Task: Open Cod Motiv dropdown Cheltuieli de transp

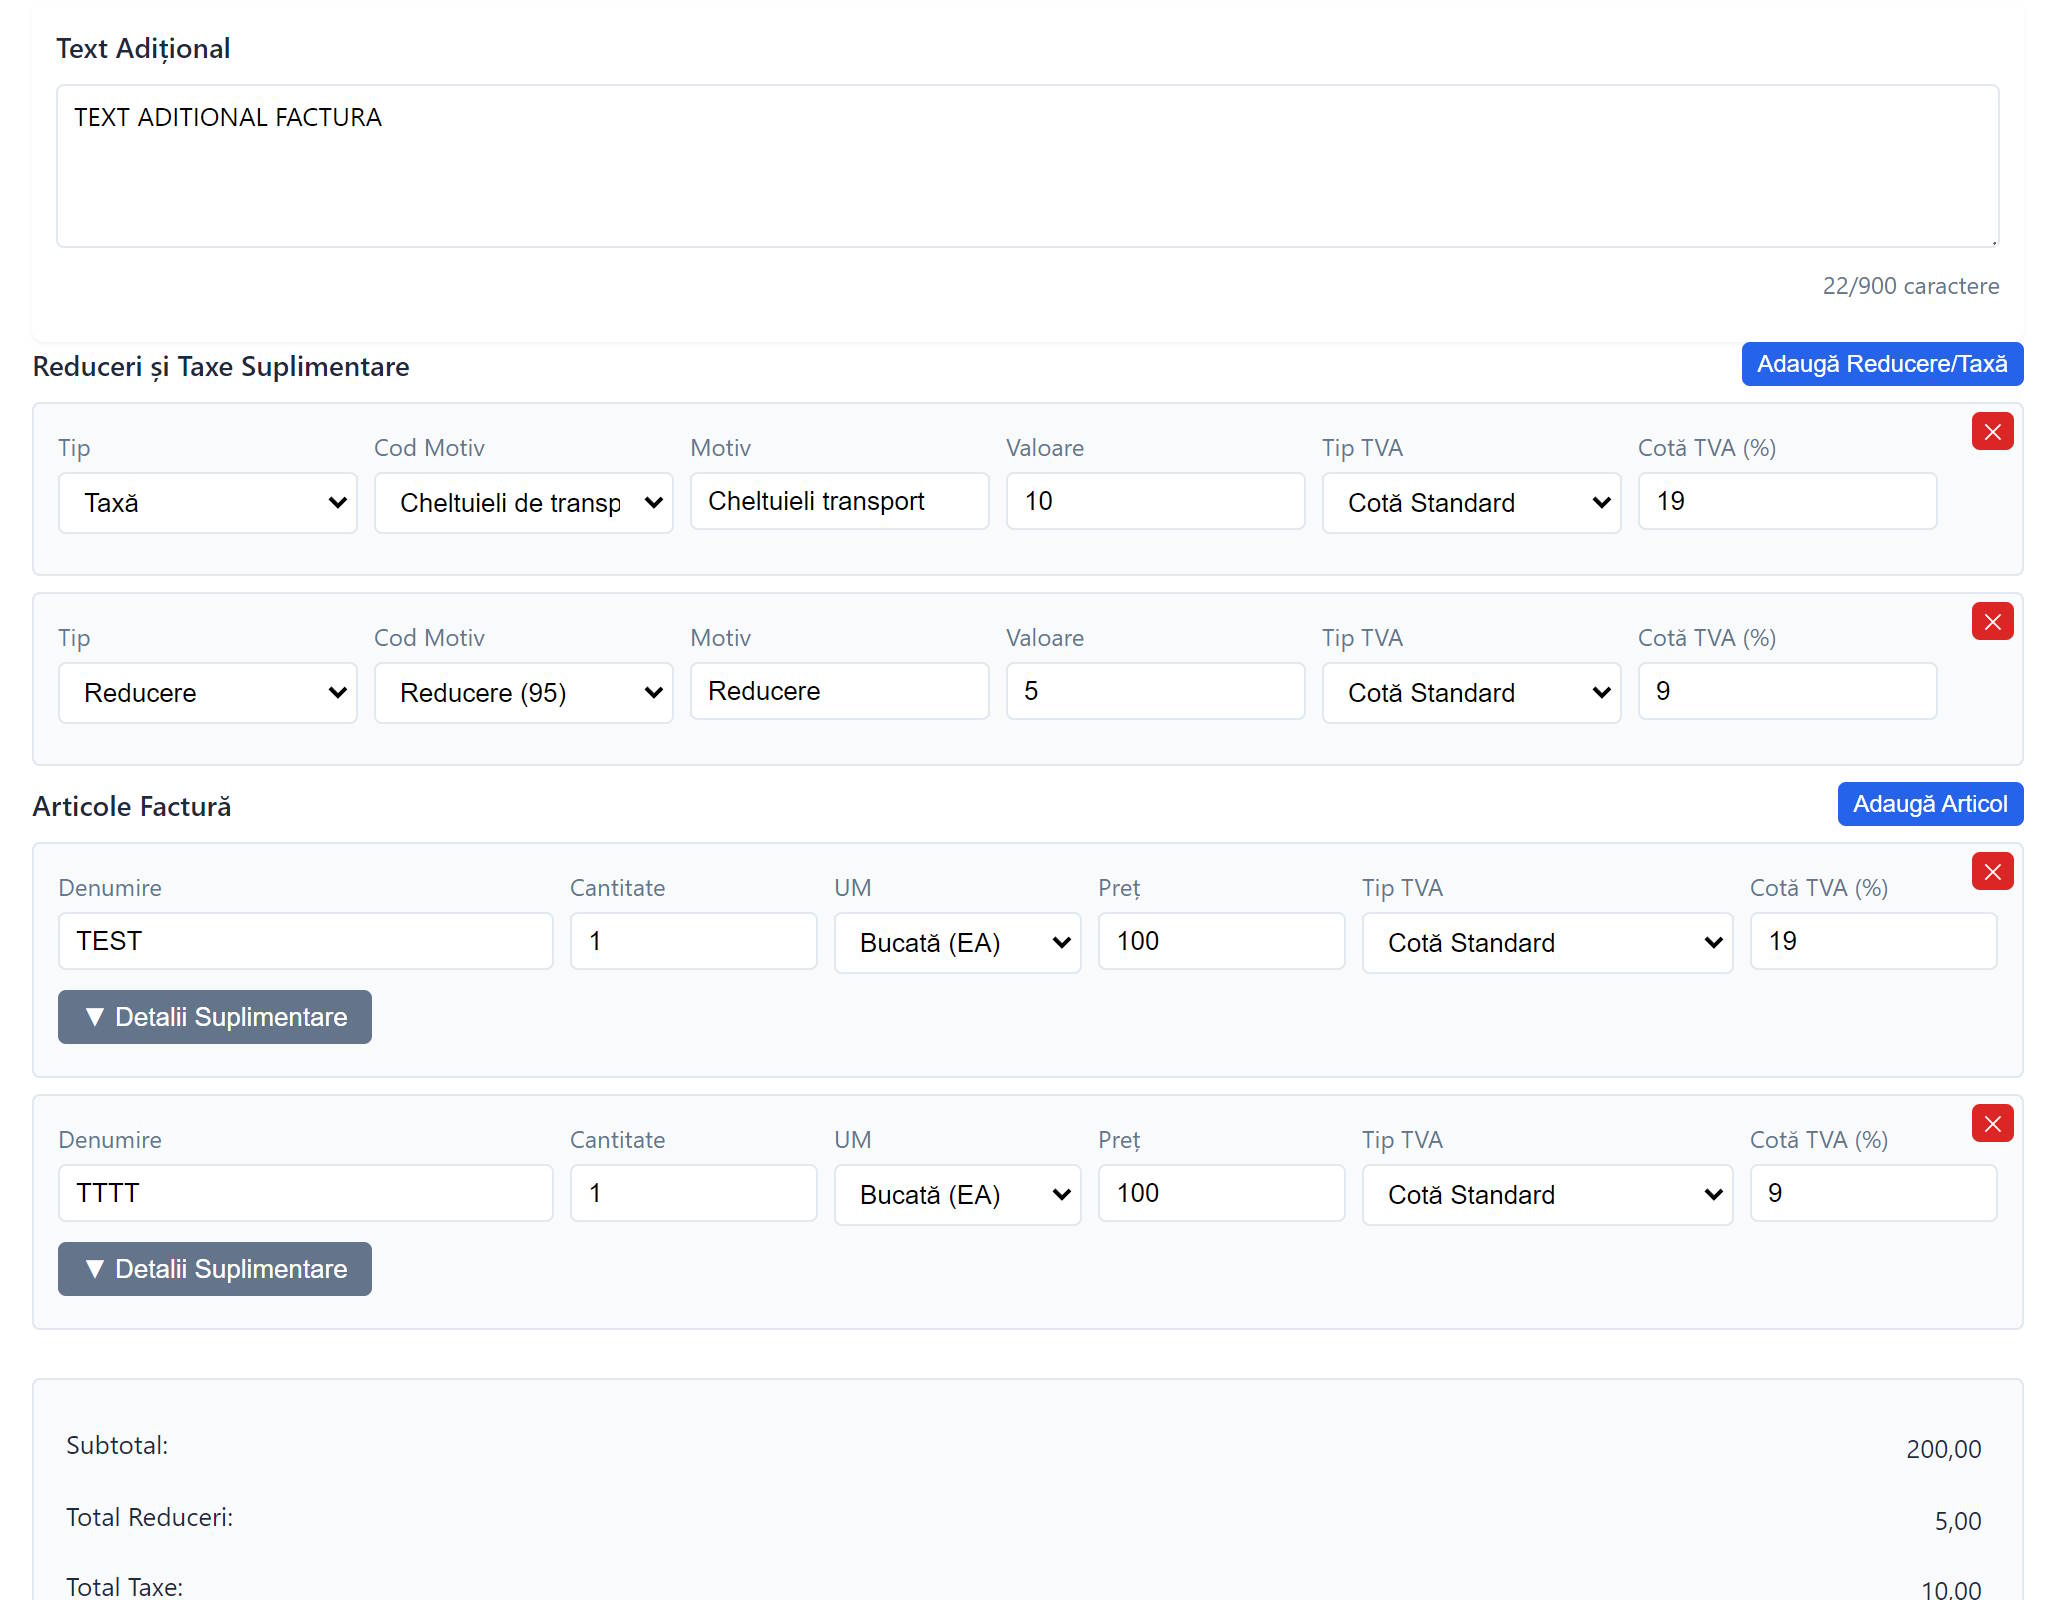Action: pyautogui.click(x=524, y=503)
